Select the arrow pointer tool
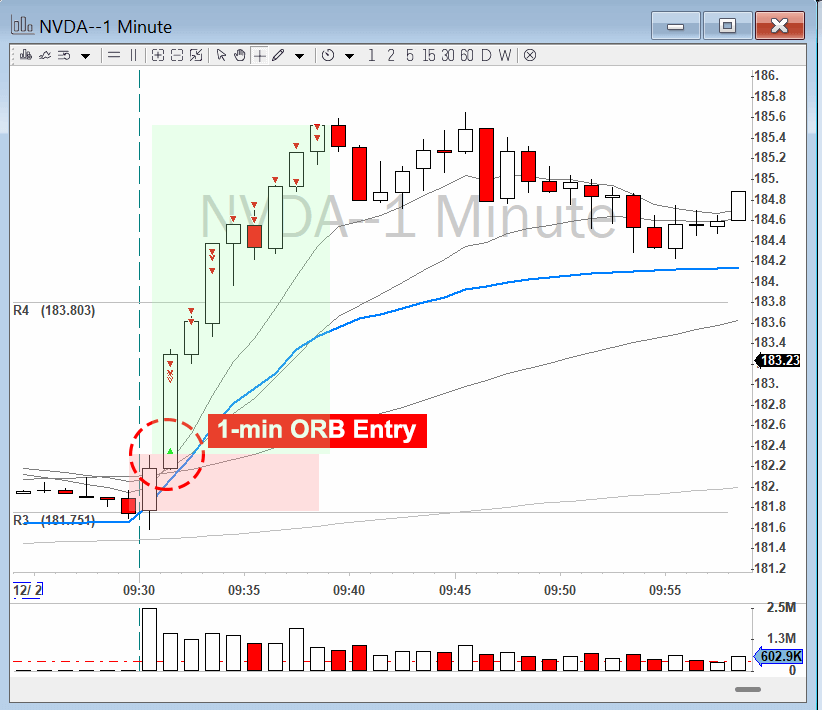This screenshot has width=822, height=710. (x=222, y=55)
